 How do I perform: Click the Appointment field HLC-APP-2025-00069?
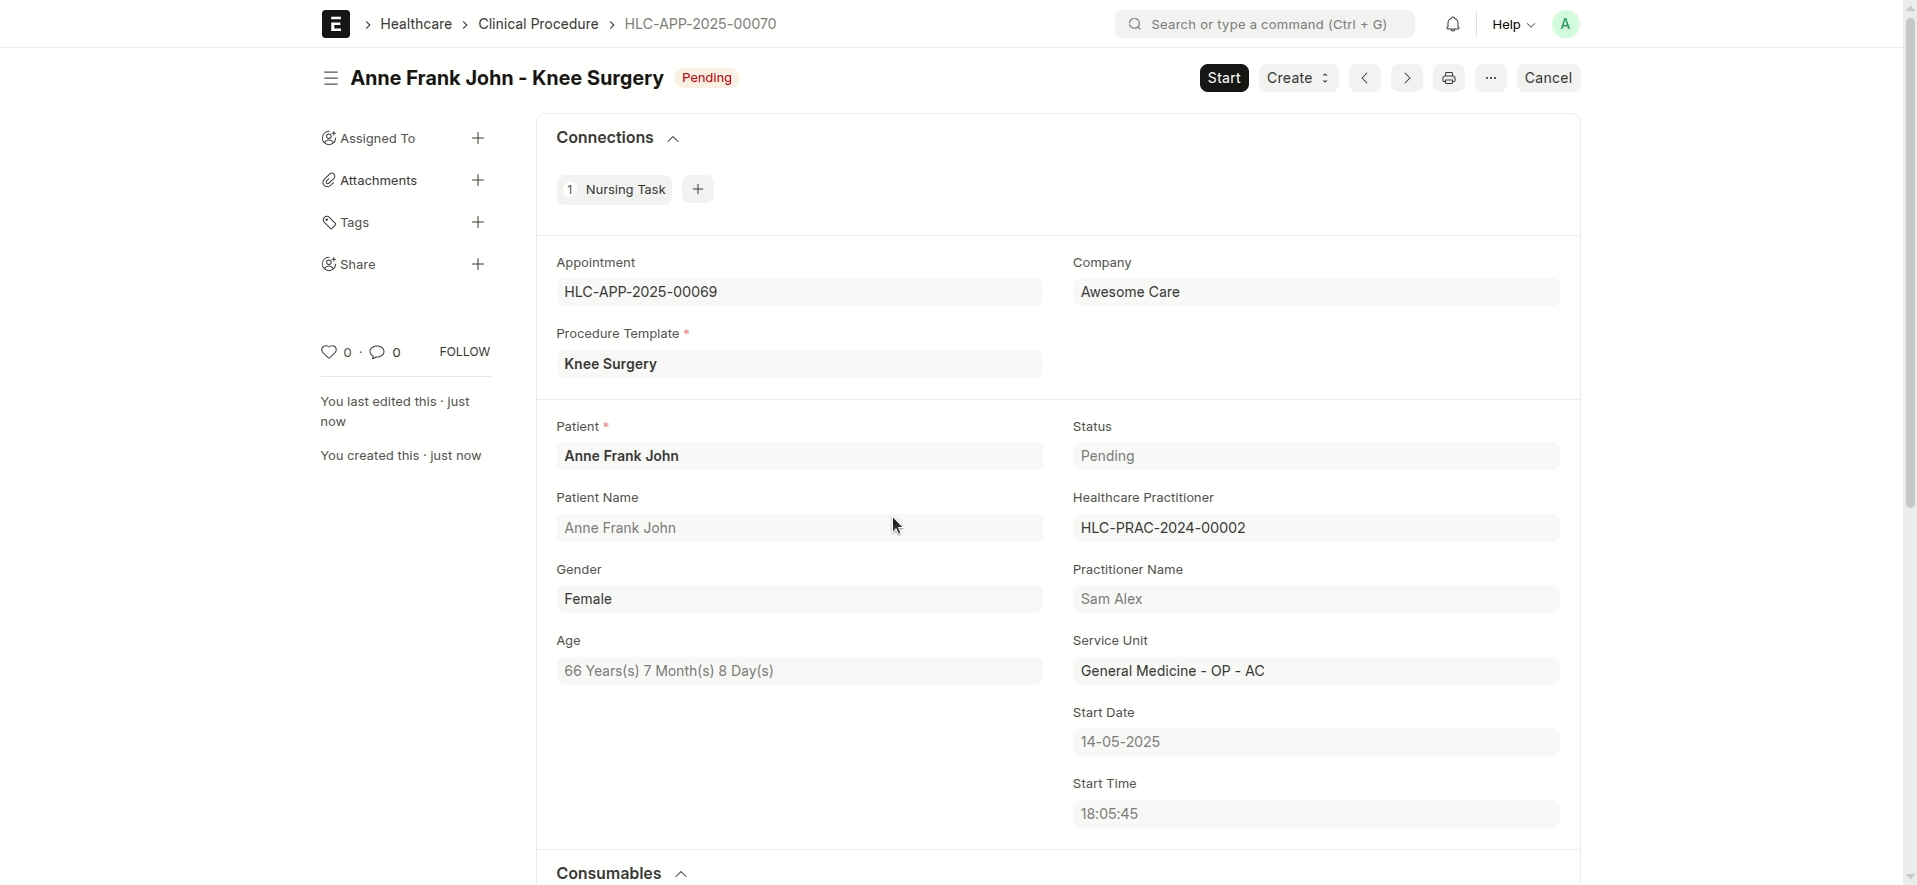[x=799, y=292]
